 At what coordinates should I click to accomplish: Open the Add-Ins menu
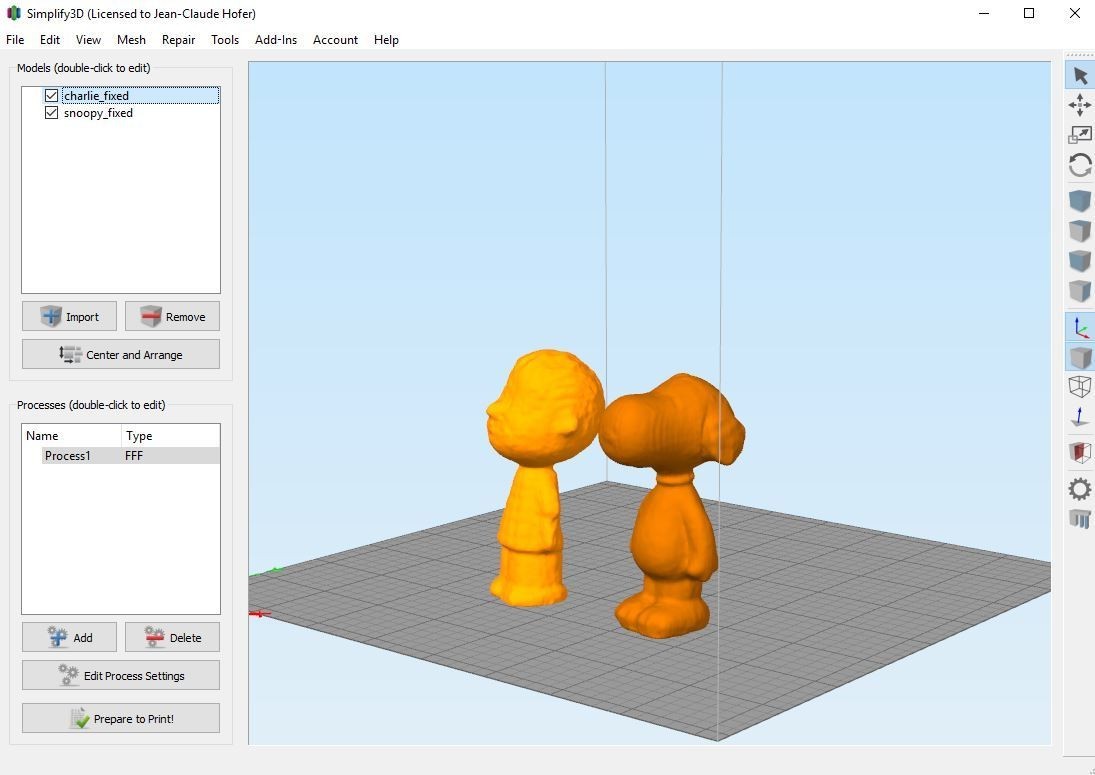(x=276, y=40)
